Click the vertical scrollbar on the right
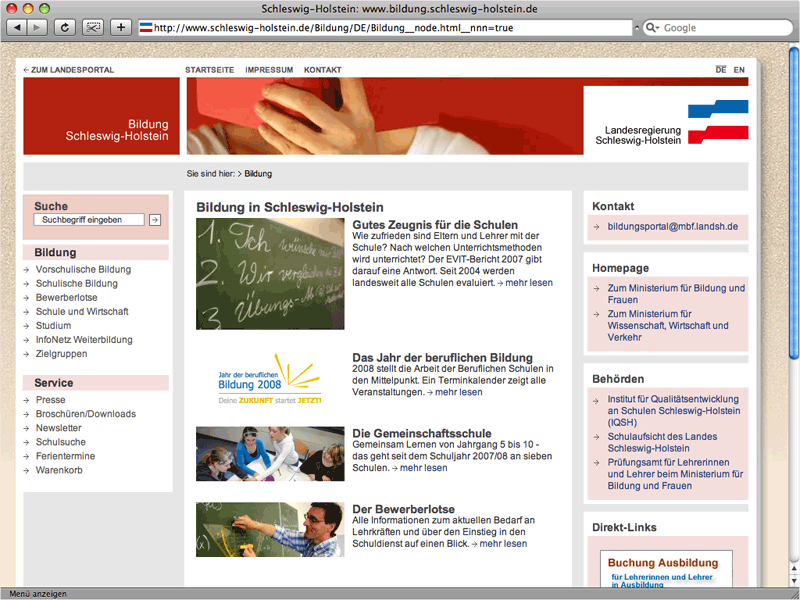 point(793,300)
